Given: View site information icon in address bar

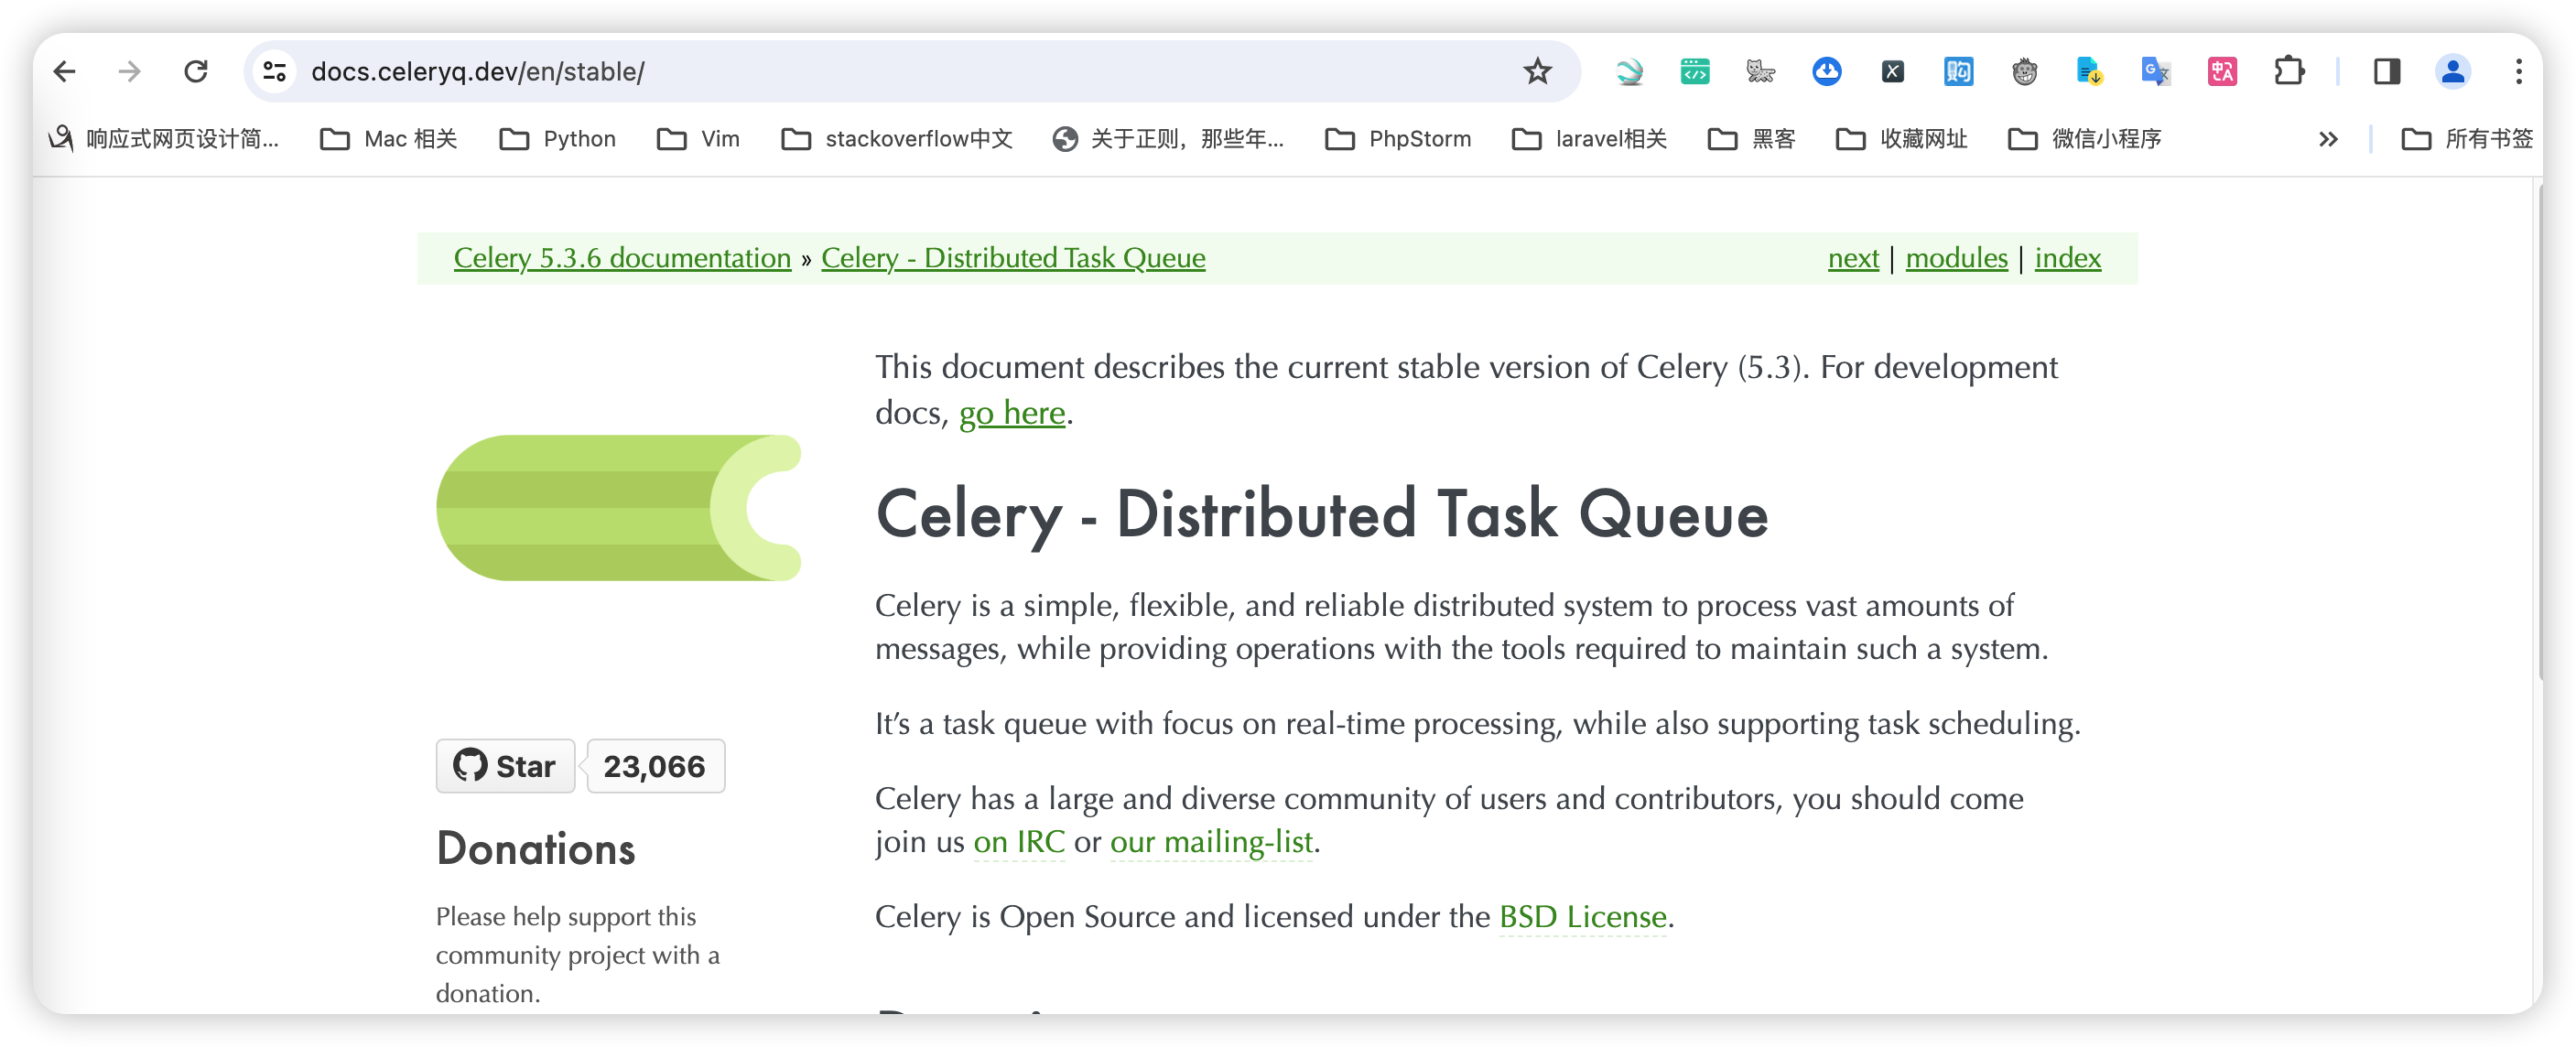Looking at the screenshot, I should click(275, 71).
